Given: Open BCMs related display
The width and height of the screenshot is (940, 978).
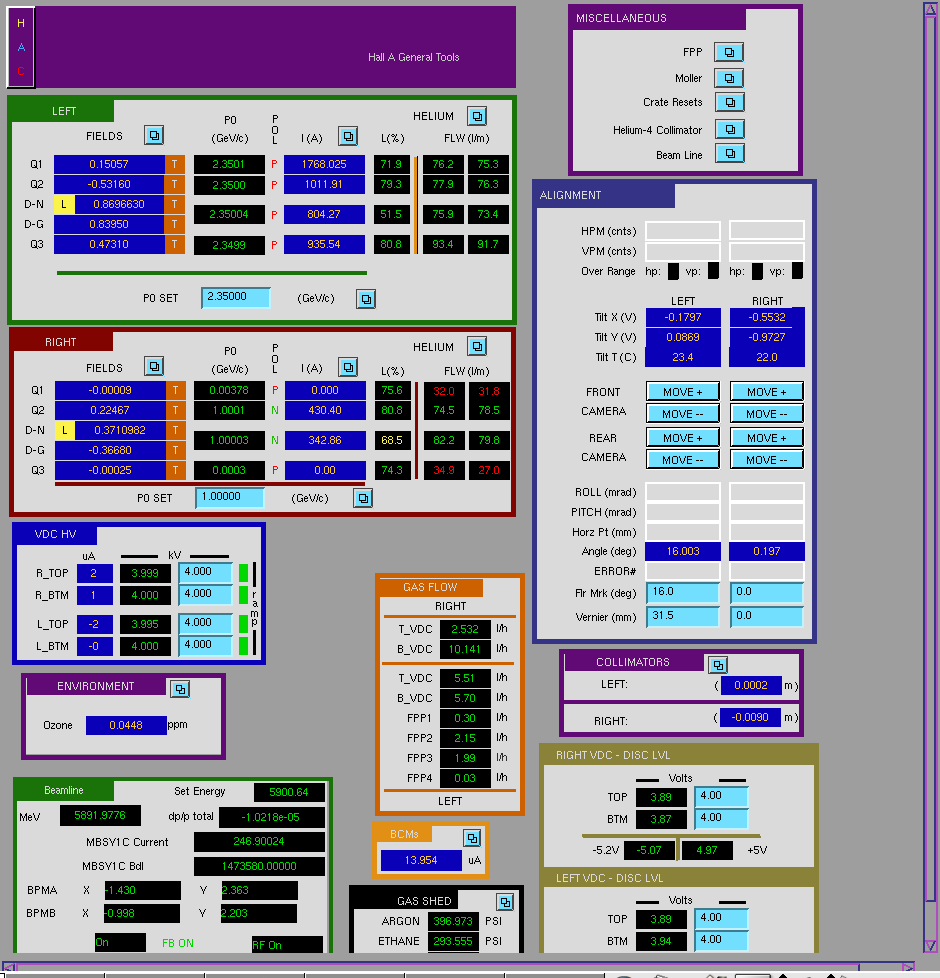Looking at the screenshot, I should (472, 838).
